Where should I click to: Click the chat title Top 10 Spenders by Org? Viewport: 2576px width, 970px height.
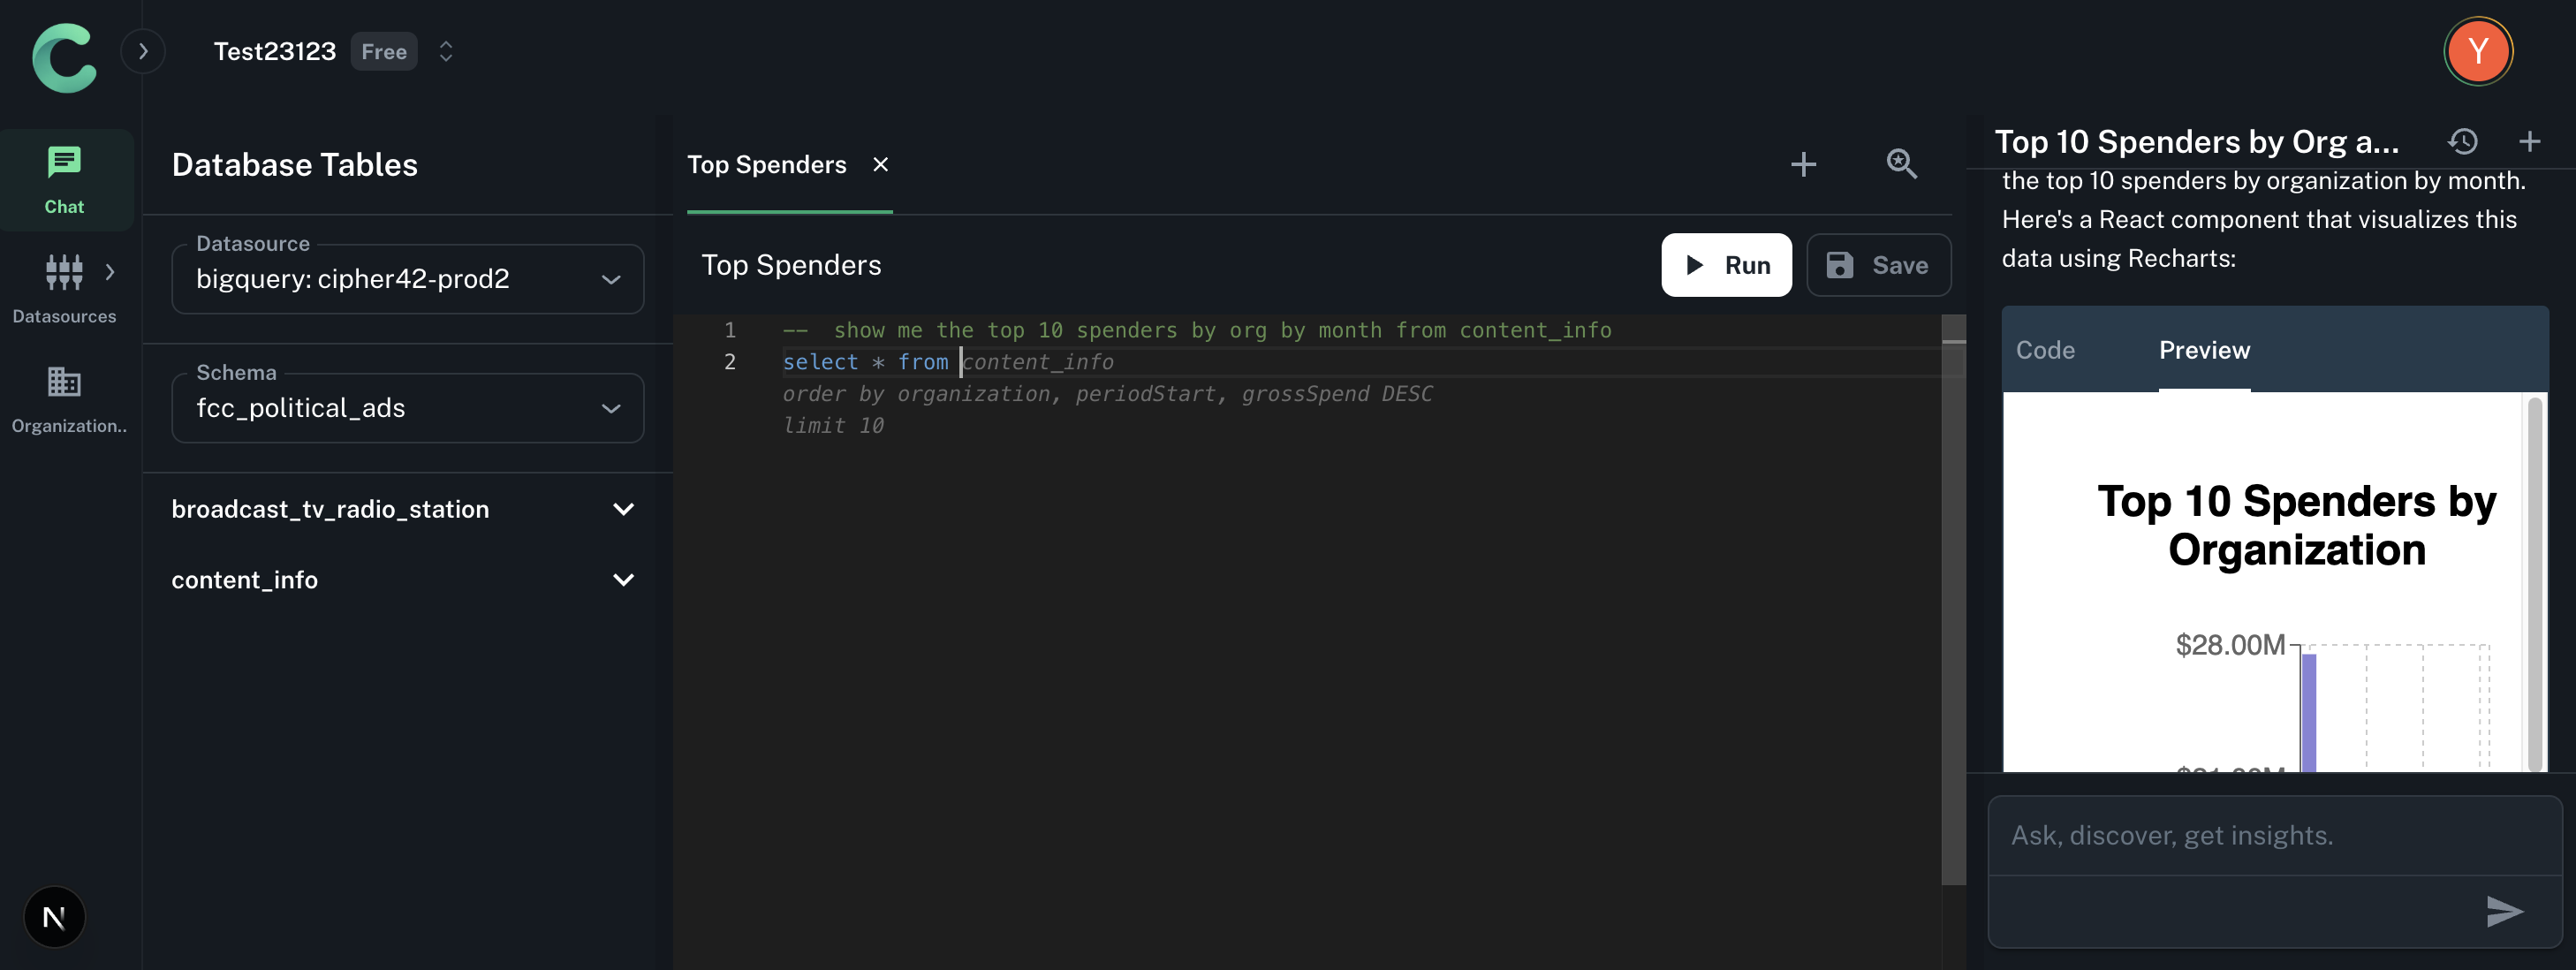click(2196, 142)
